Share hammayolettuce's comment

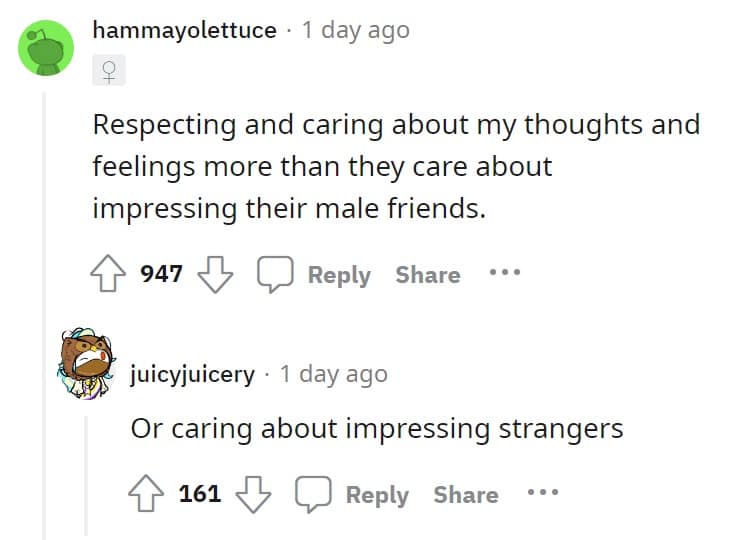click(428, 274)
